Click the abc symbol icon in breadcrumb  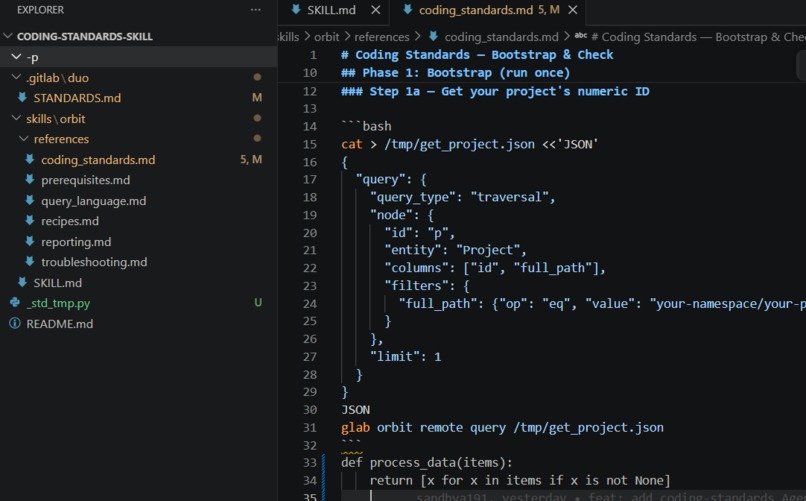pyautogui.click(x=581, y=35)
